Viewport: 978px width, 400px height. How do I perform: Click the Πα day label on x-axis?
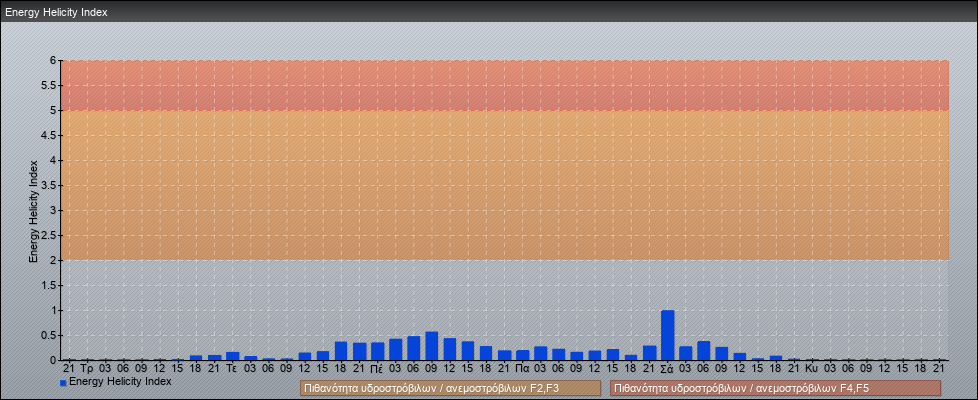[523, 369]
